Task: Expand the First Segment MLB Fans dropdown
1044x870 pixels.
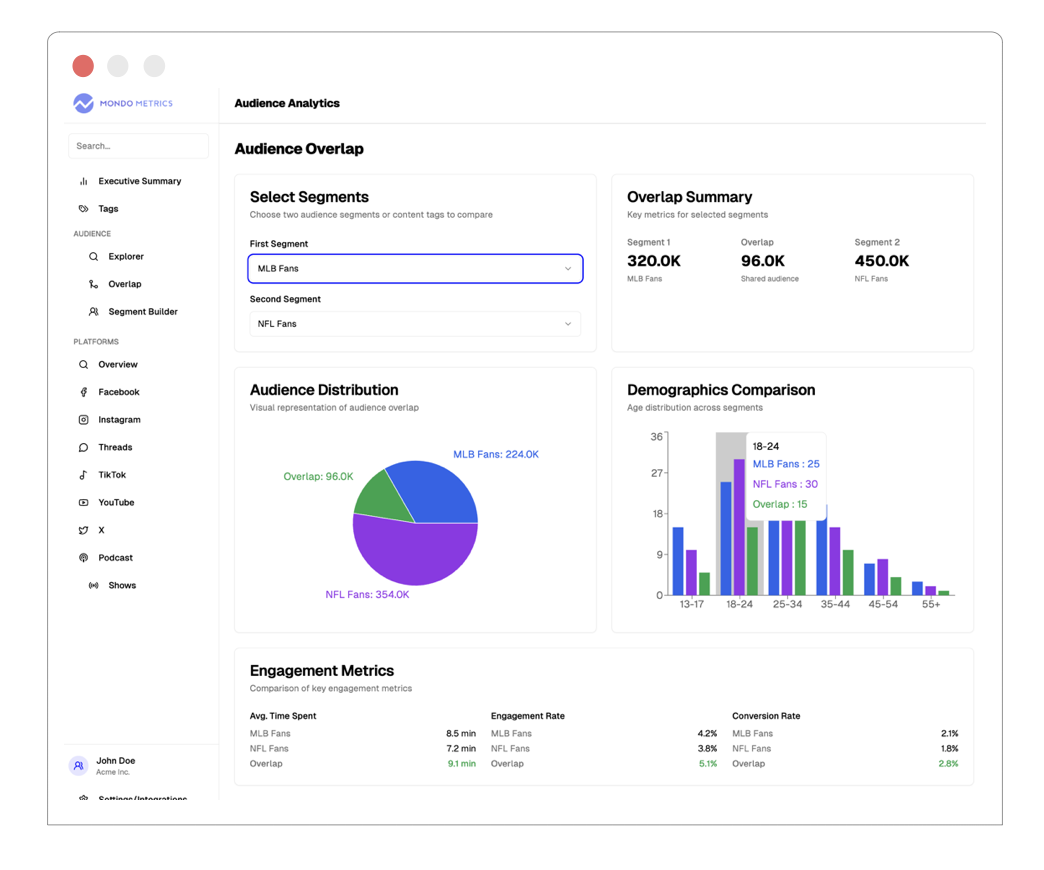Action: [x=414, y=269]
